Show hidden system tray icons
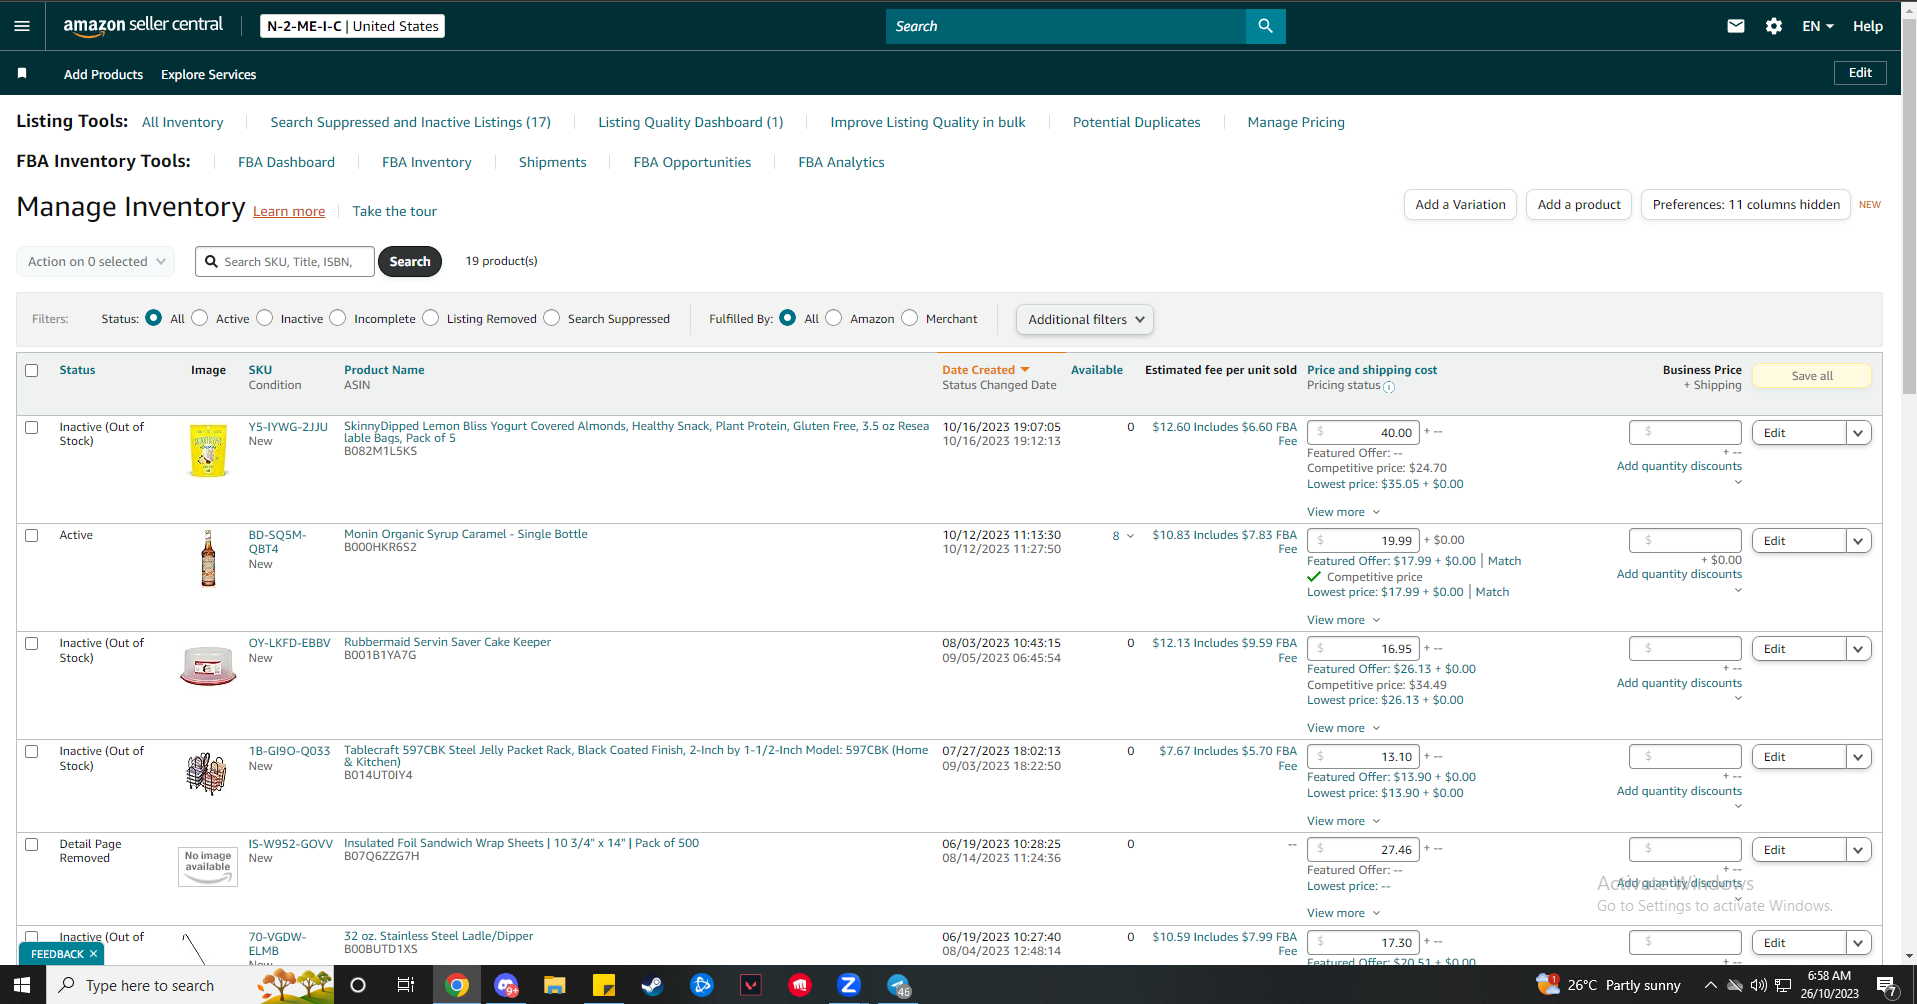 point(1711,985)
